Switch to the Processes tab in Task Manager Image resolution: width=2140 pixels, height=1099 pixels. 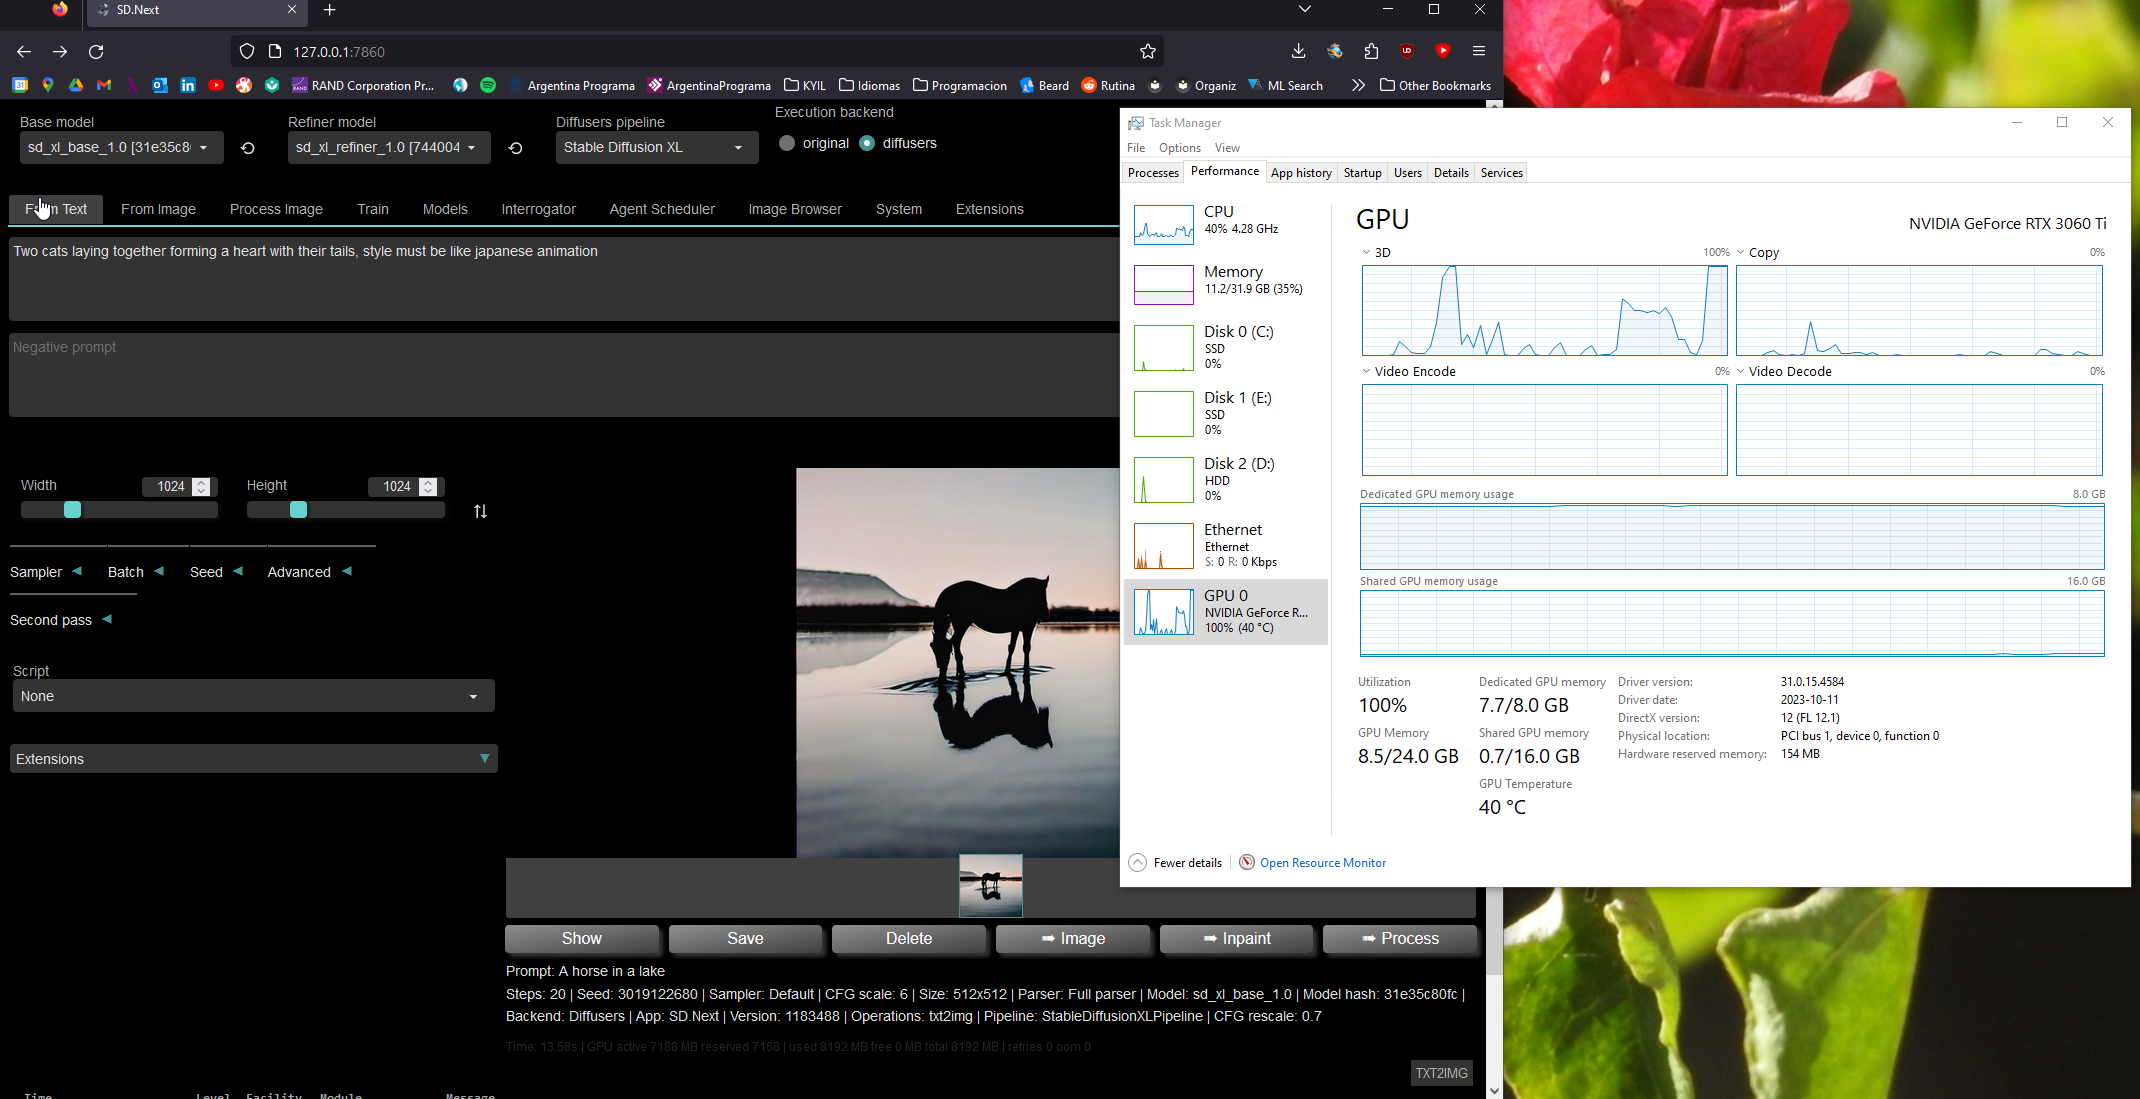click(1152, 172)
